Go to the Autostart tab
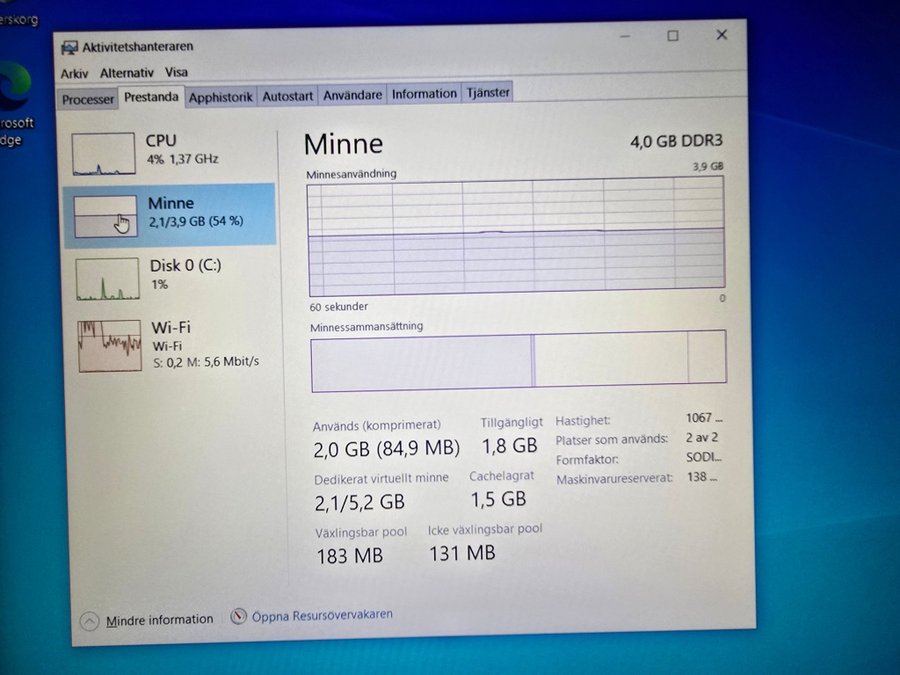The image size is (900, 675). [288, 96]
